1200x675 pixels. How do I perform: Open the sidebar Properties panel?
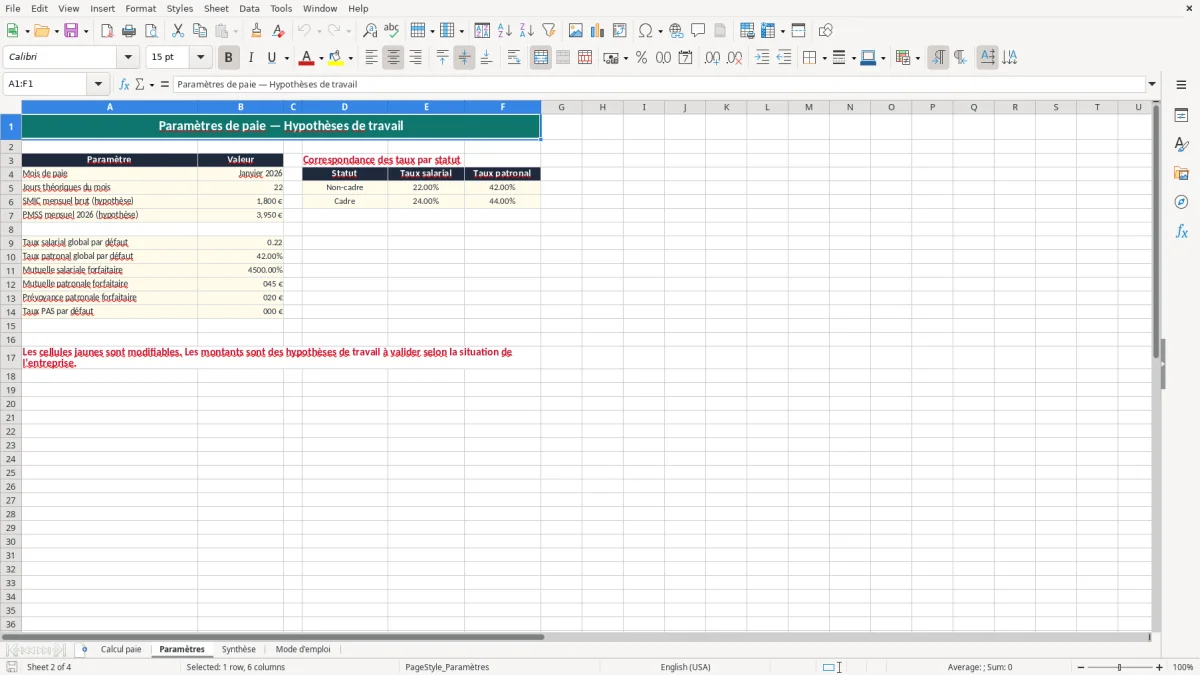pyautogui.click(x=1182, y=115)
